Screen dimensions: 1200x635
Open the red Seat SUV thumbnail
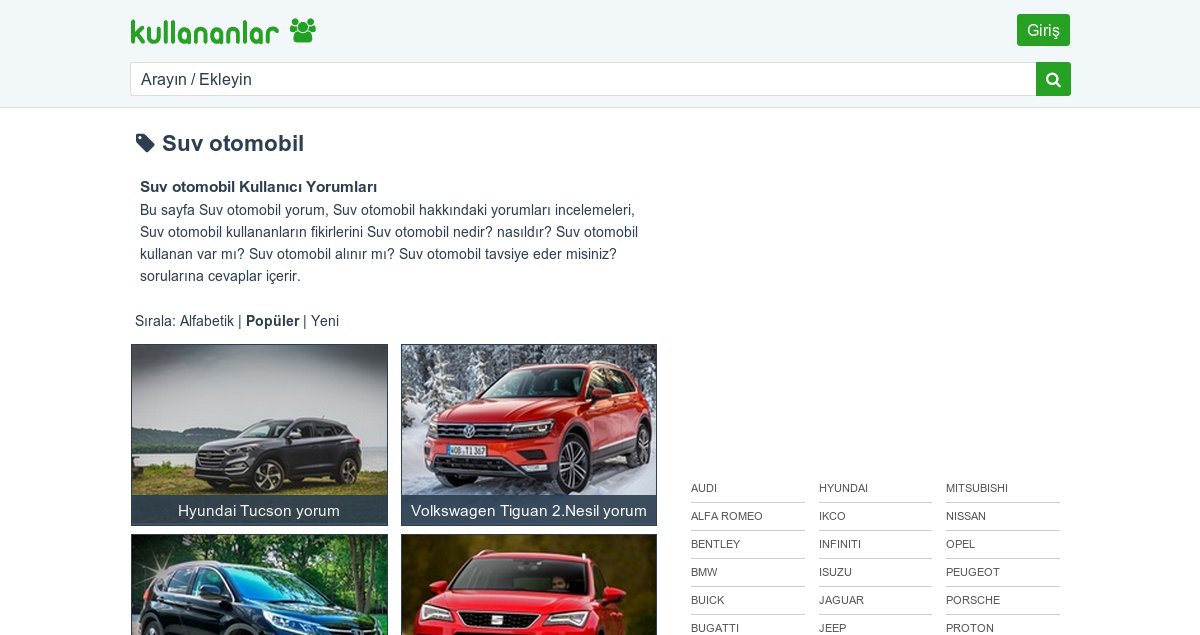point(529,585)
